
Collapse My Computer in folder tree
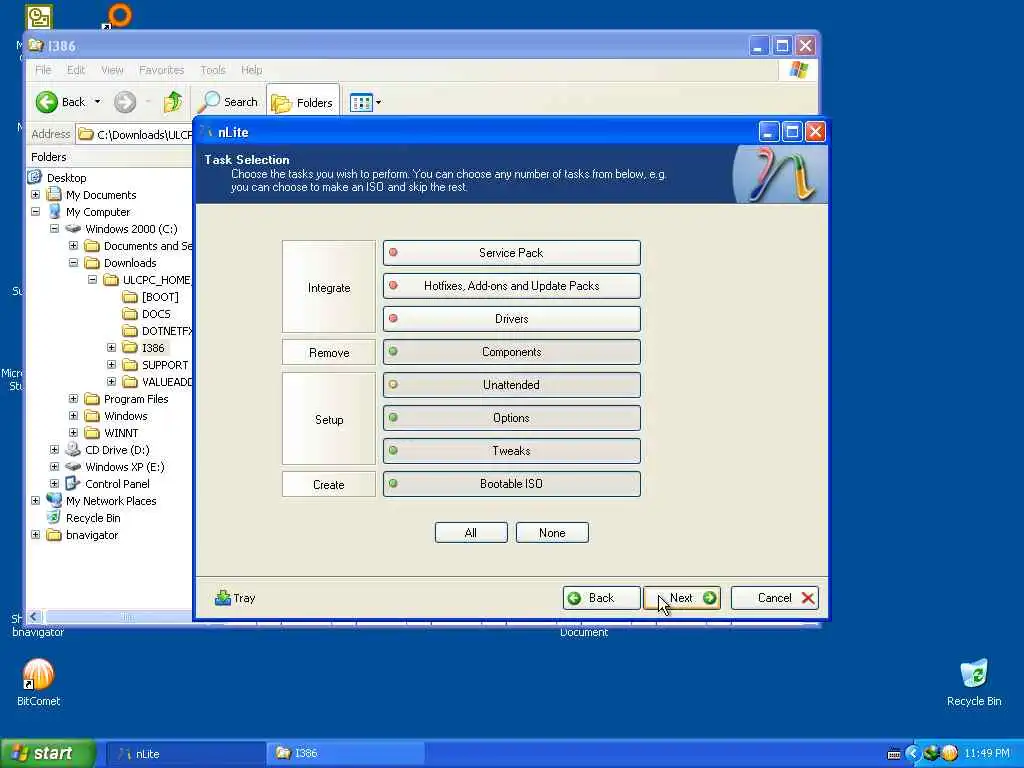click(35, 212)
